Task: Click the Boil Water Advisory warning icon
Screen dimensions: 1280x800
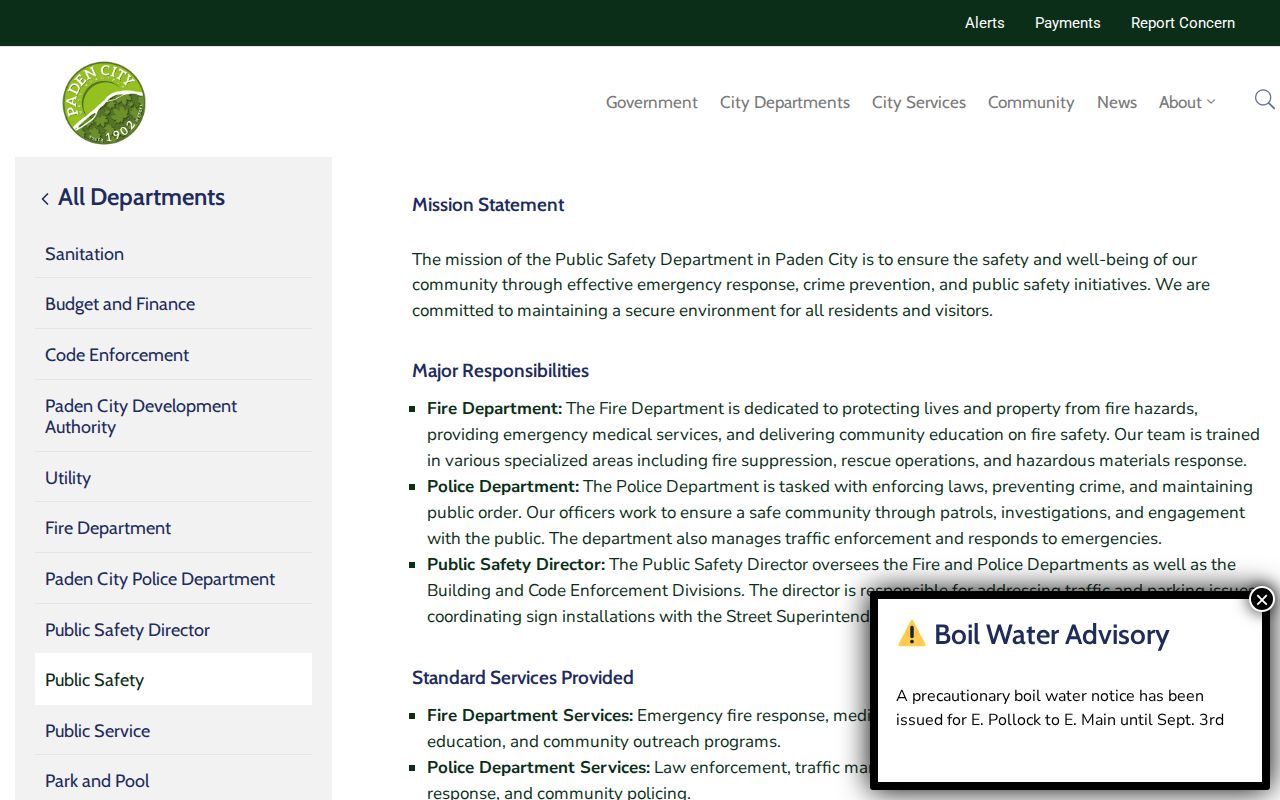Action: 911,633
